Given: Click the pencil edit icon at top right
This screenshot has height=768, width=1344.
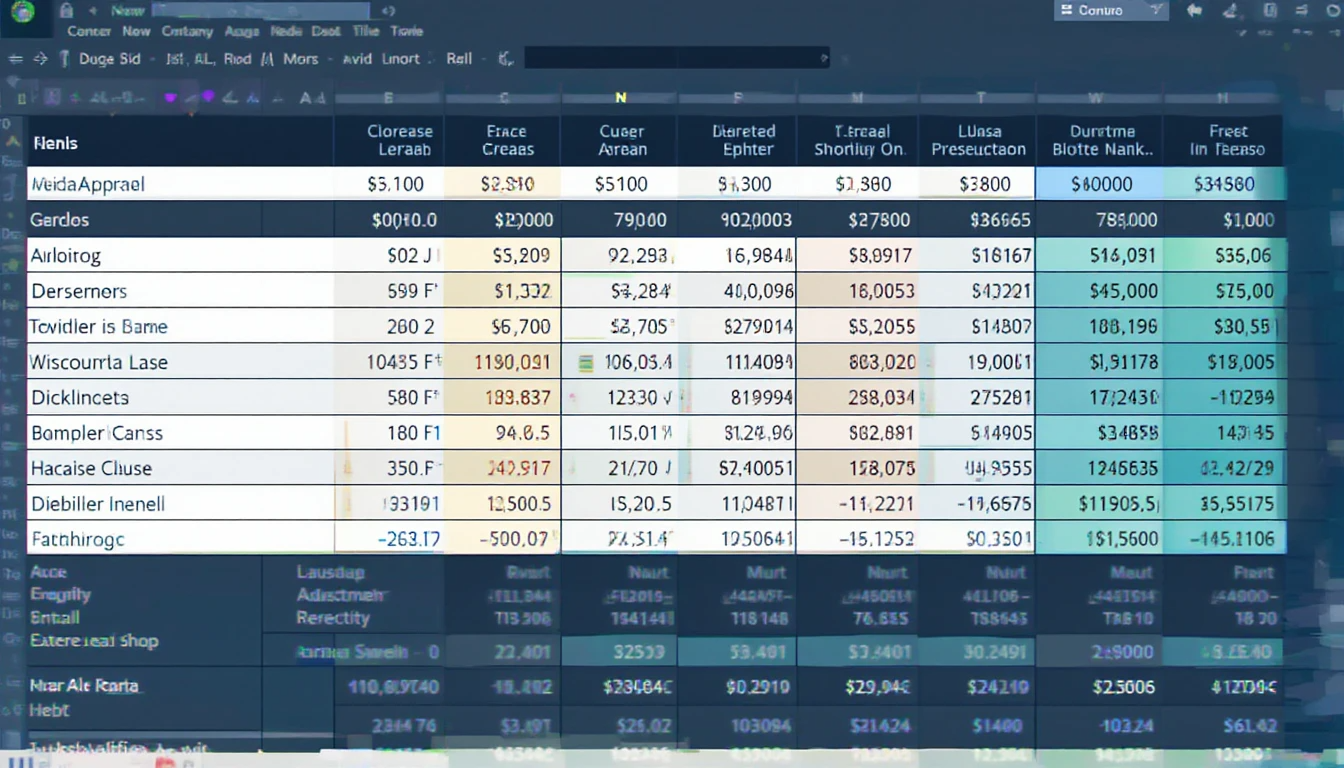Looking at the screenshot, I should pos(1232,10).
